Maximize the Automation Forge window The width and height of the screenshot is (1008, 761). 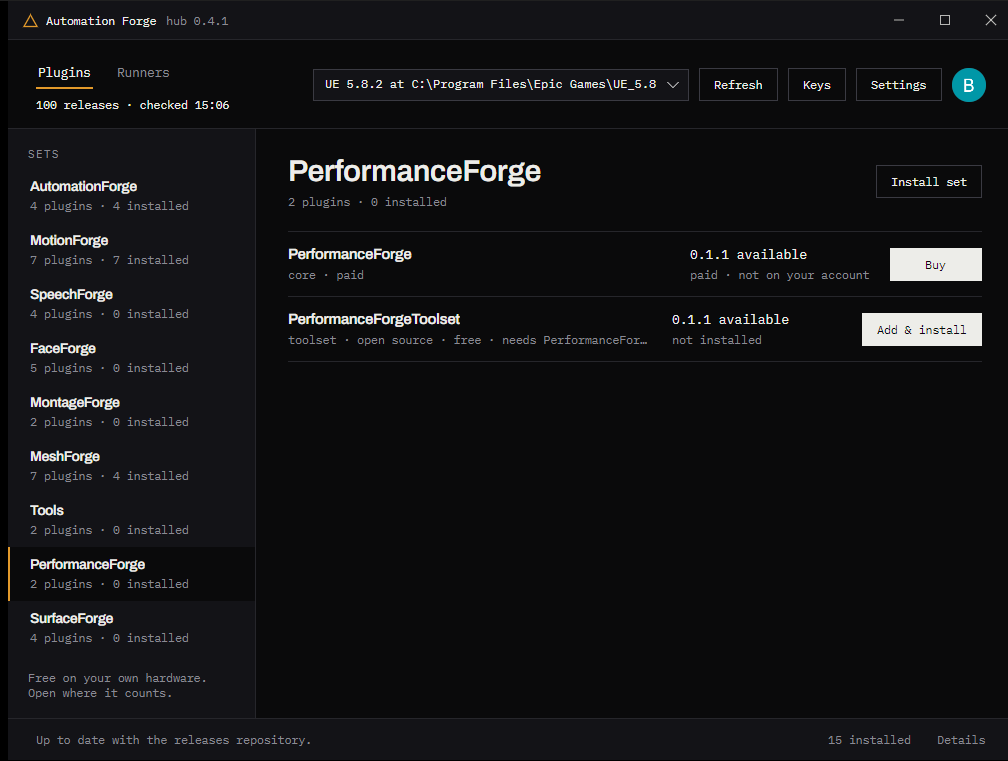(944, 21)
